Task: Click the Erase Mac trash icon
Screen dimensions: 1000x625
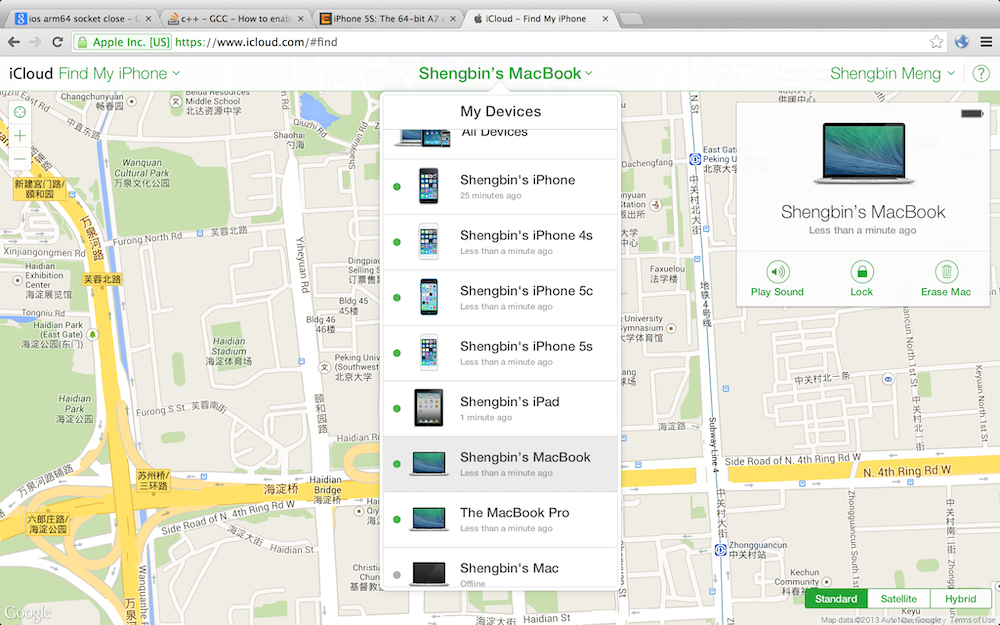Action: coord(946,272)
